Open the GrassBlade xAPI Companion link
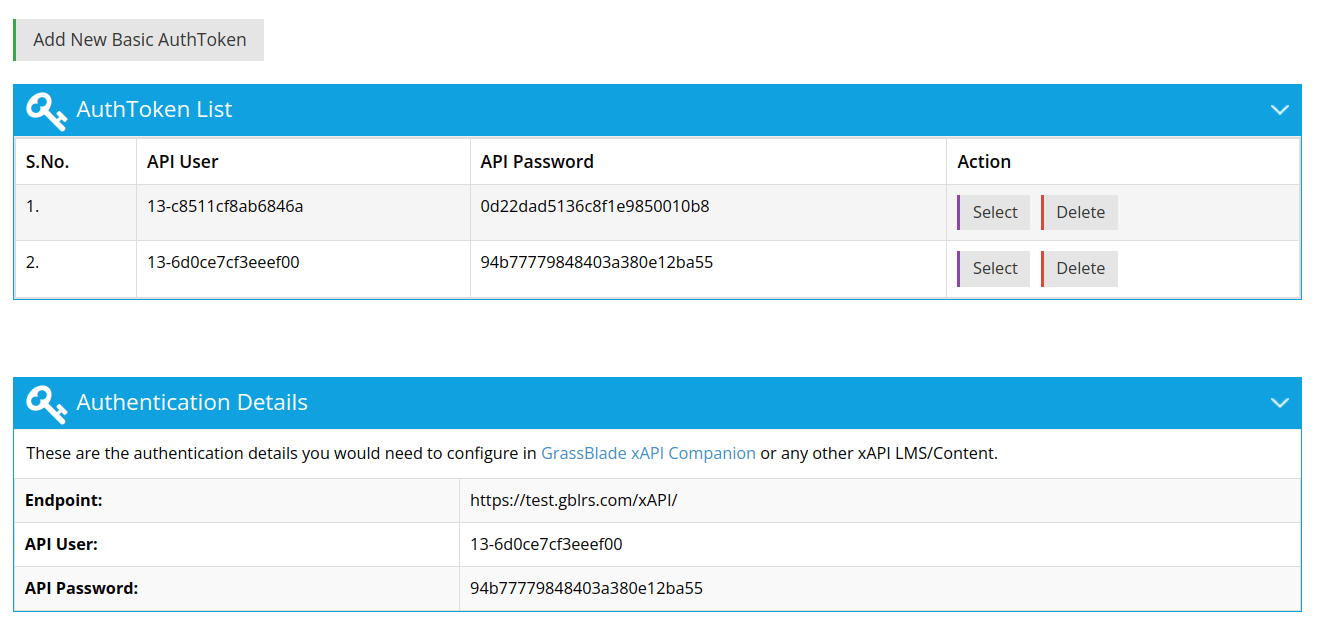The height and width of the screenshot is (630, 1318). point(648,453)
